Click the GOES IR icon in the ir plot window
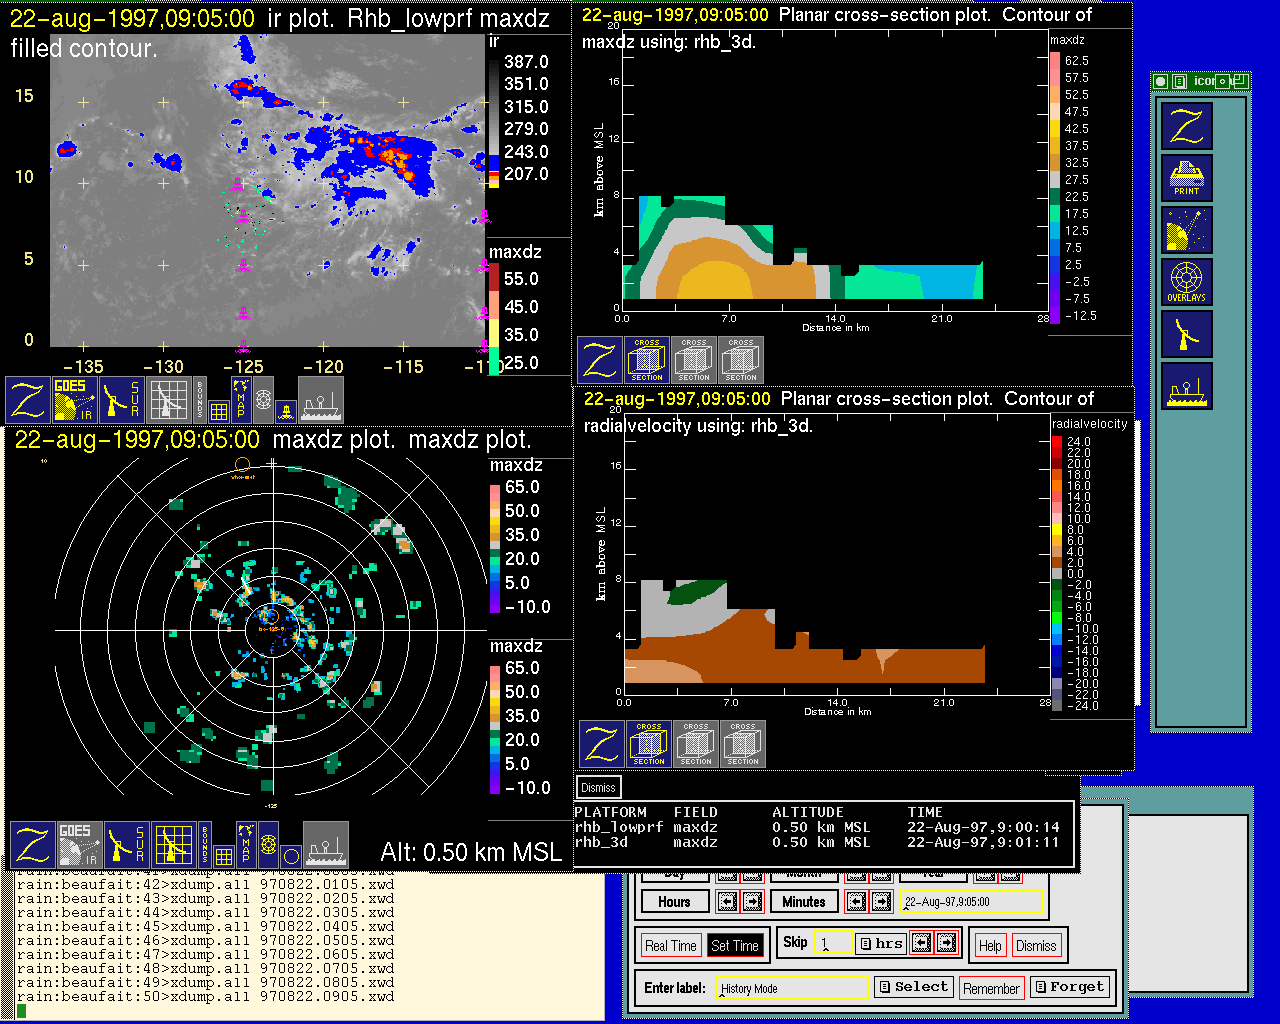This screenshot has height=1024, width=1280. (x=75, y=399)
